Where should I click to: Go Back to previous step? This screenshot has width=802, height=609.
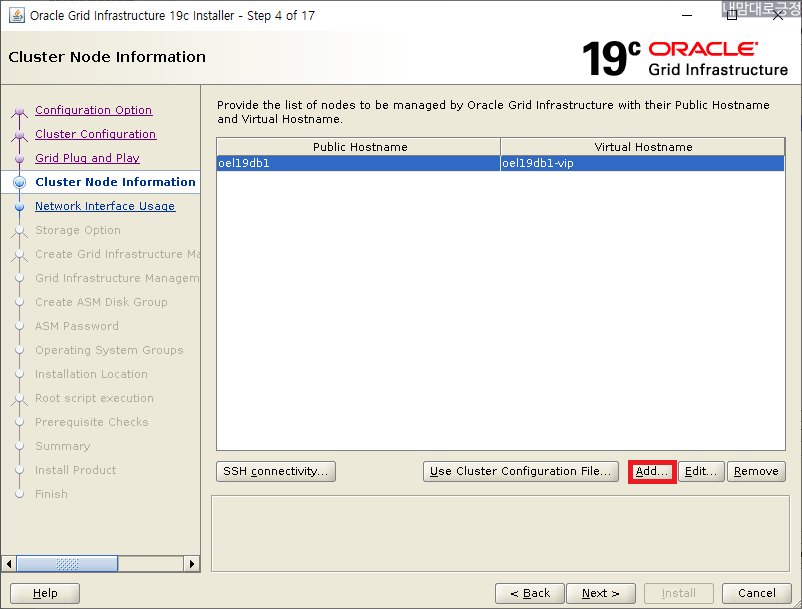(x=530, y=593)
